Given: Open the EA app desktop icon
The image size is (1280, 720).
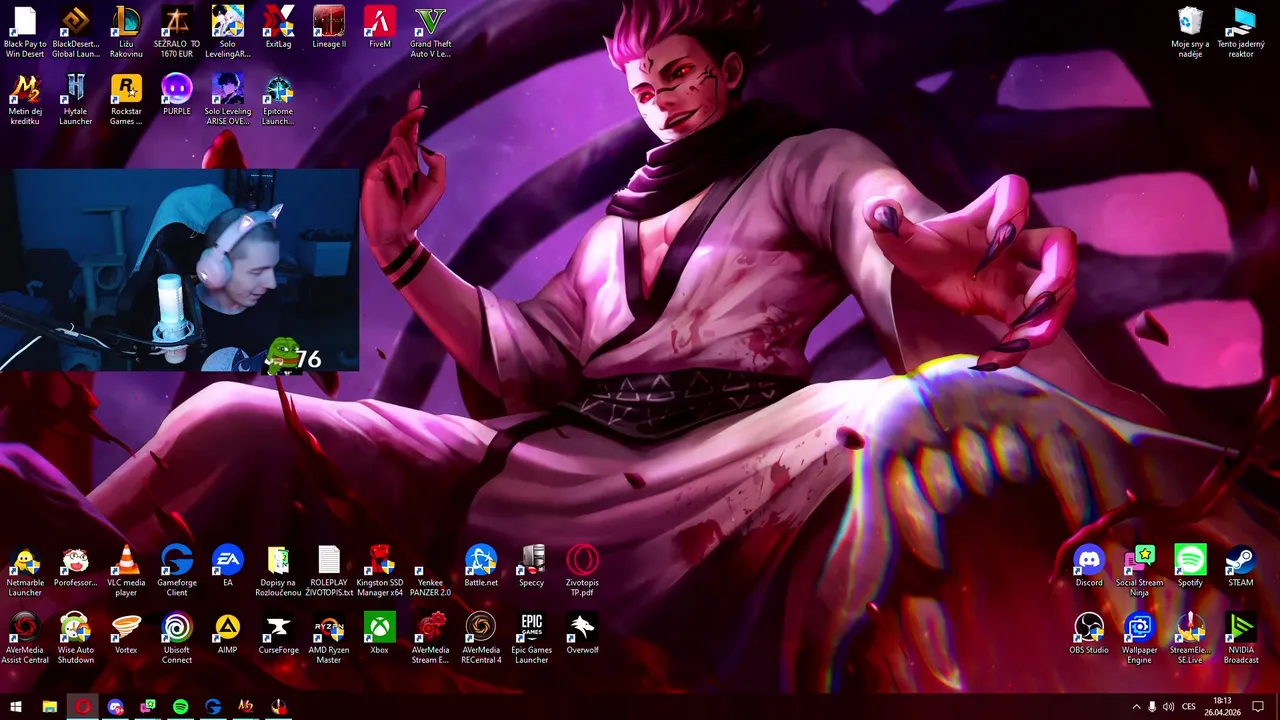Looking at the screenshot, I should coord(228,566).
